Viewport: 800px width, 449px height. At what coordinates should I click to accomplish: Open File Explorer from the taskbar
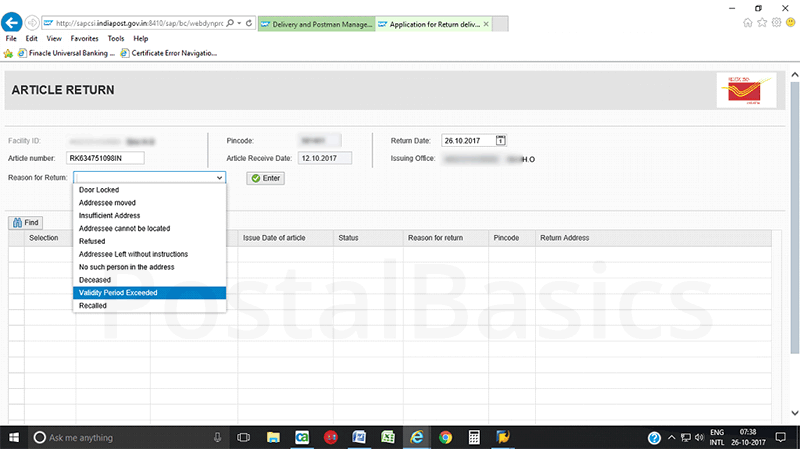(272, 437)
